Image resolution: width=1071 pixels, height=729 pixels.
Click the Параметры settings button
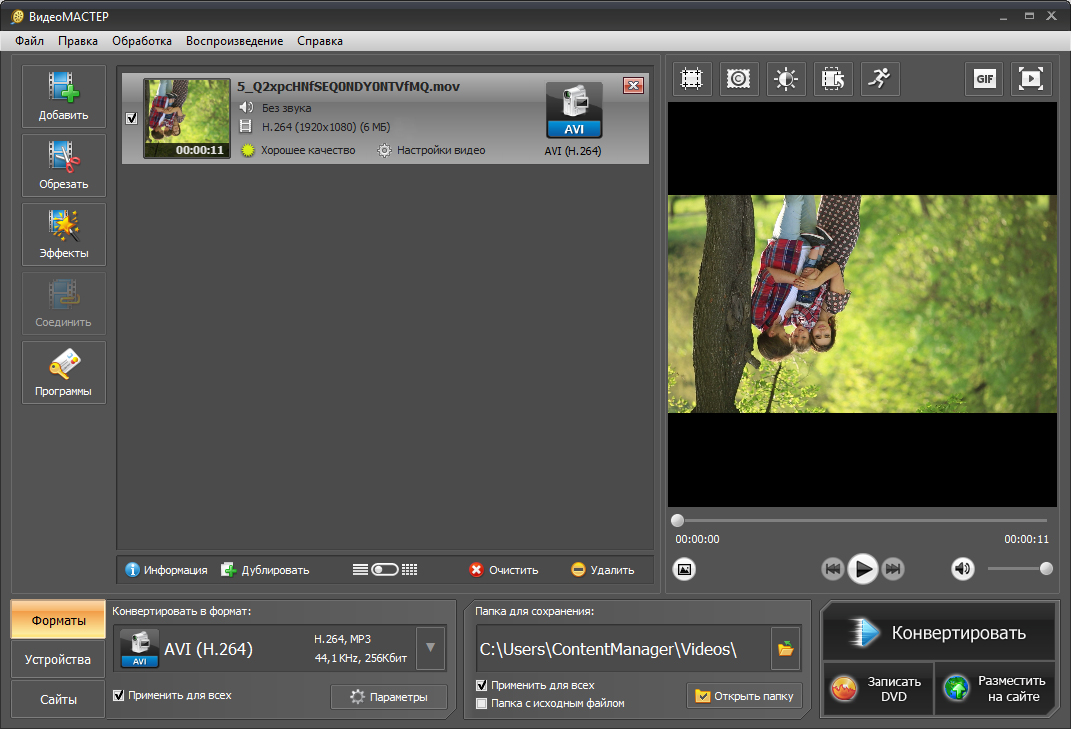(389, 697)
